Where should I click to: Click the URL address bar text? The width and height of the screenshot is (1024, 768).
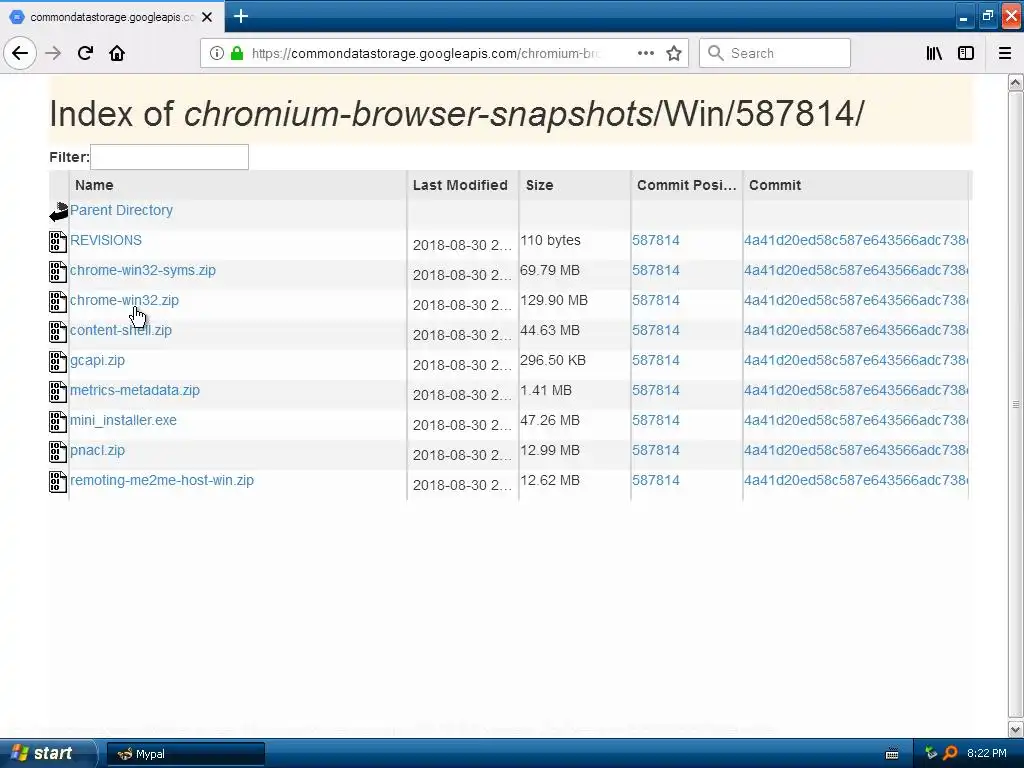424,54
